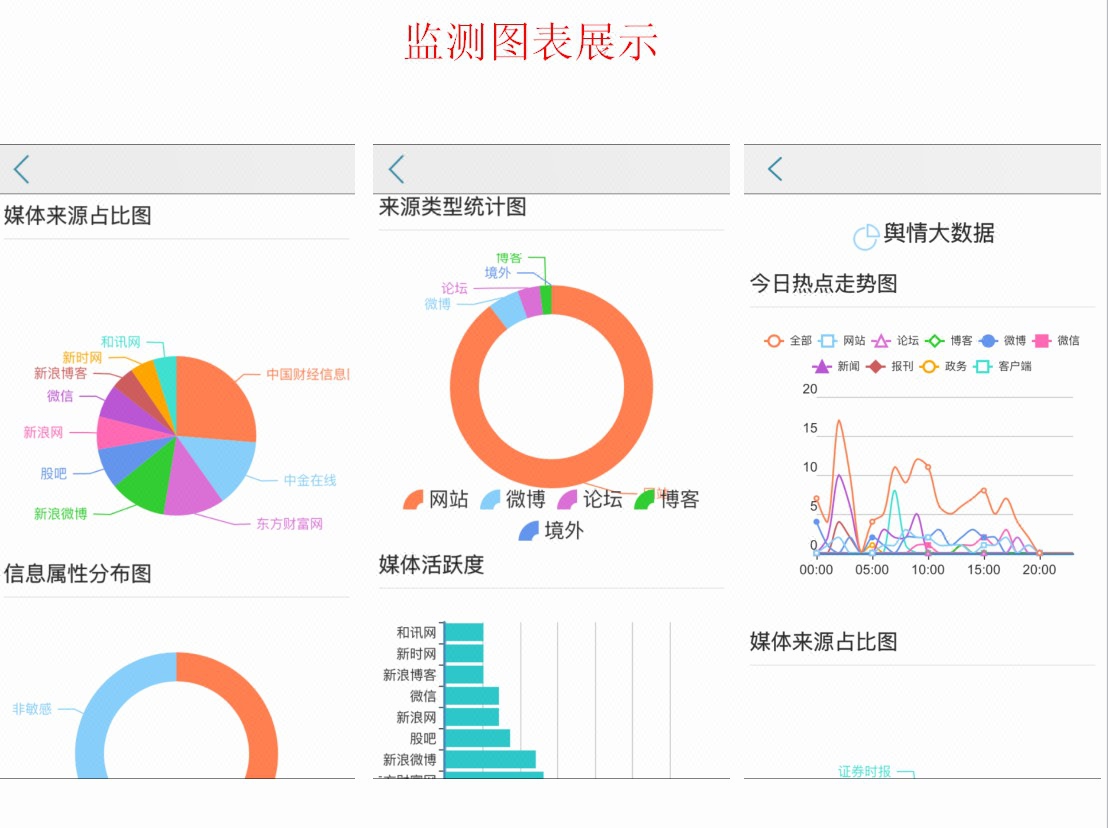Tap back arrow above 舆情大数据 title
The image size is (1108, 828).
(775, 169)
